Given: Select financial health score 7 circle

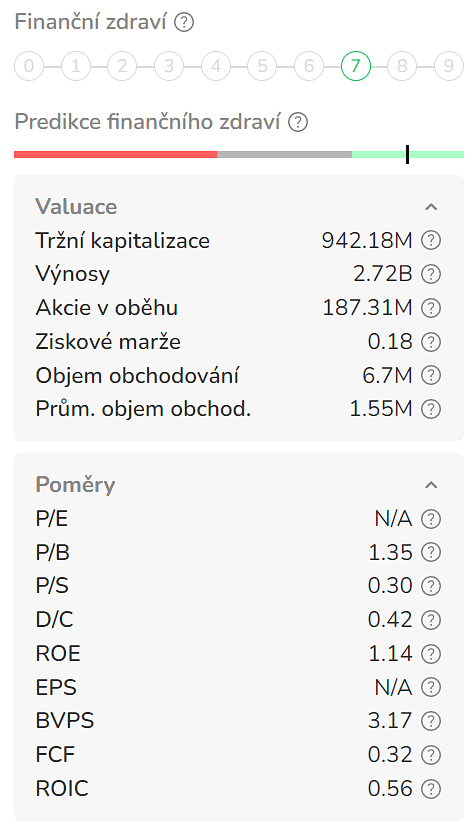Looking at the screenshot, I should coord(356,66).
